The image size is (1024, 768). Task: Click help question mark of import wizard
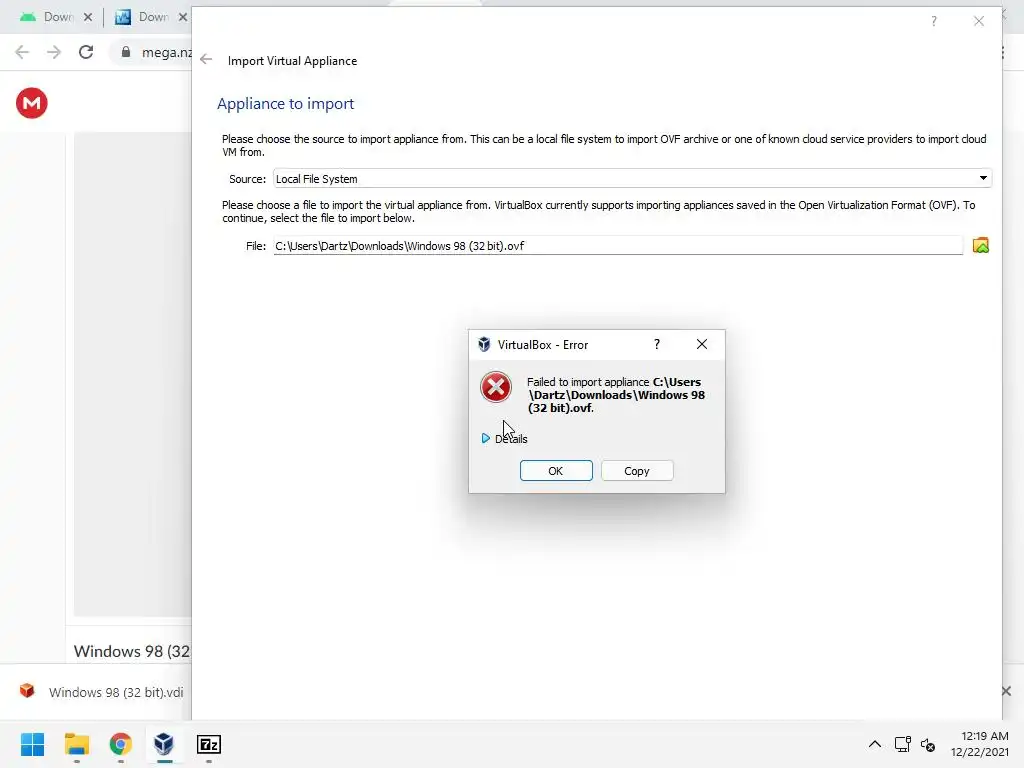point(934,21)
